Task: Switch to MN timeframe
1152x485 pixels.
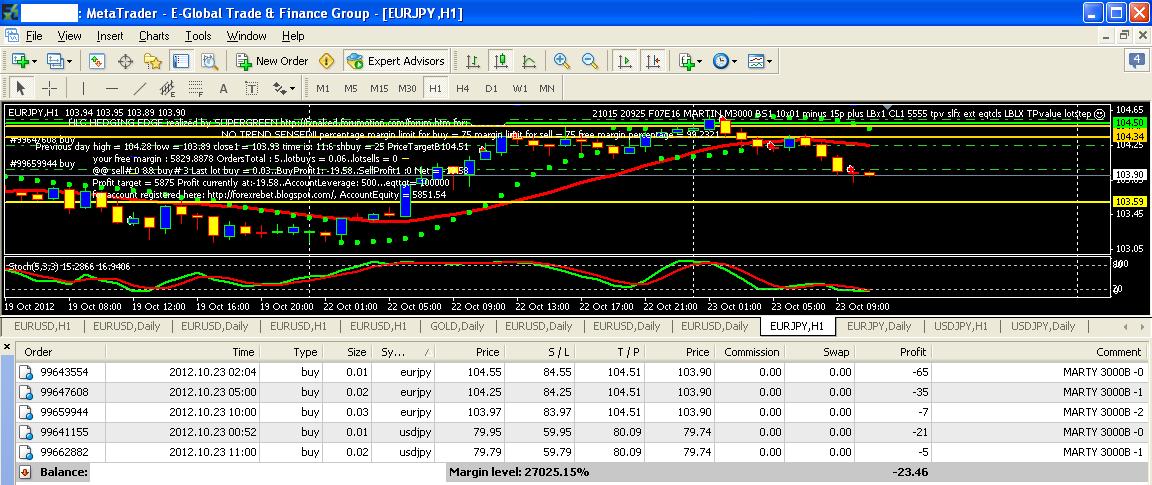Action: [547, 88]
